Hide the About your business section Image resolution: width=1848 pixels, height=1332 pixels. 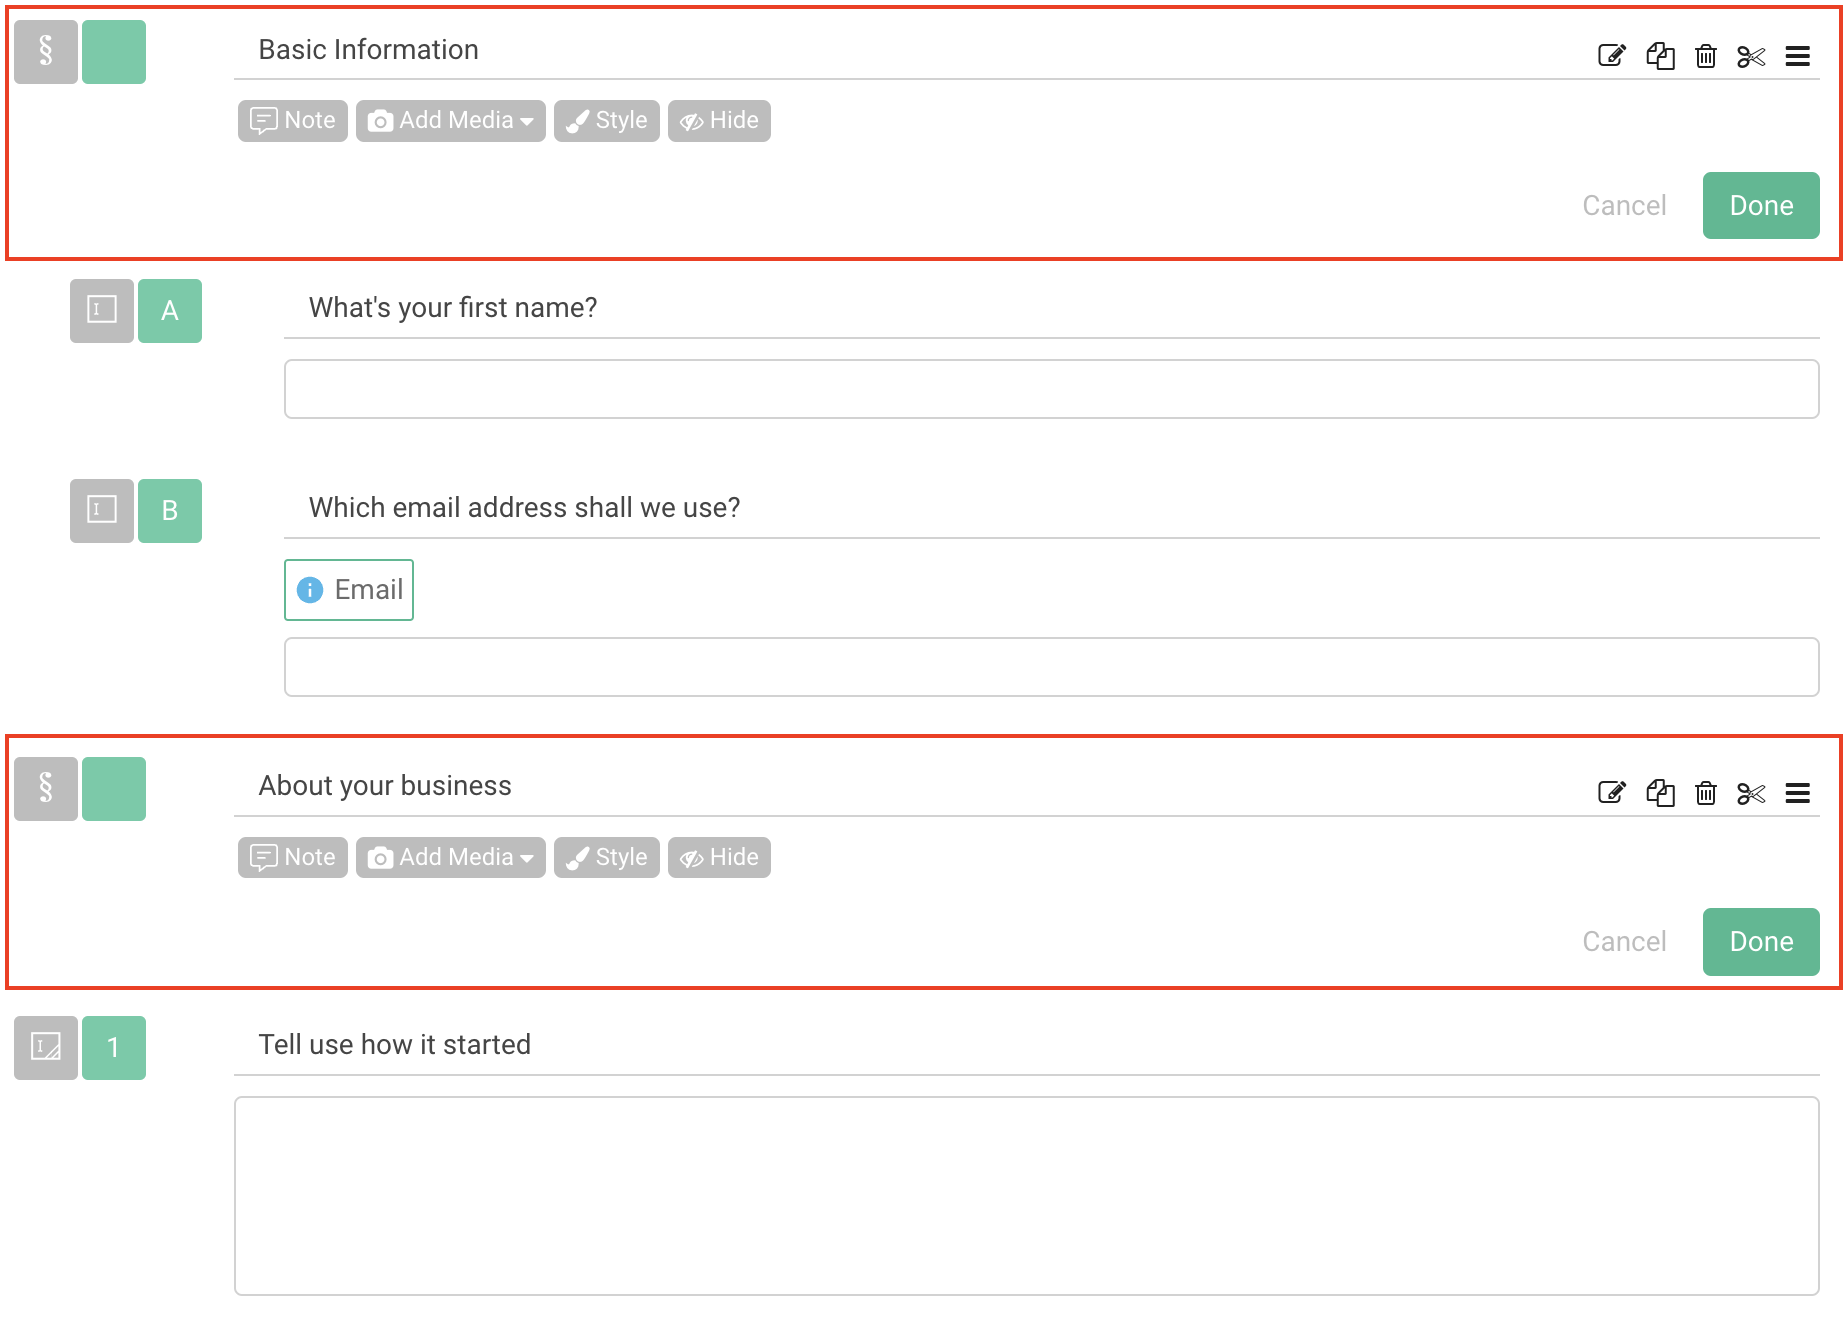(x=718, y=857)
